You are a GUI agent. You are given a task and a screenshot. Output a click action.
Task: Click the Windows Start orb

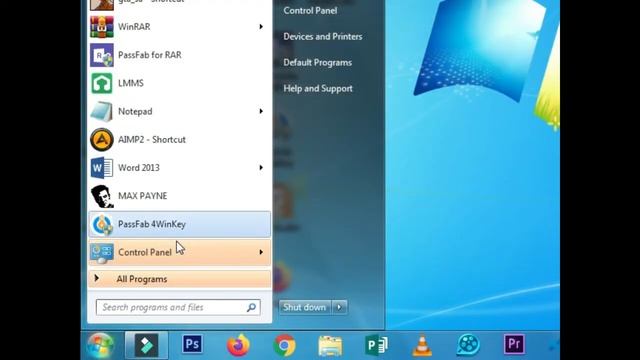click(100, 345)
